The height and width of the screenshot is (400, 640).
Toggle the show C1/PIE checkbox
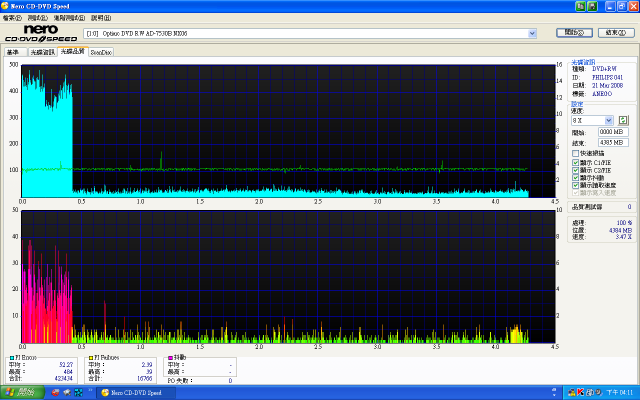(576, 162)
